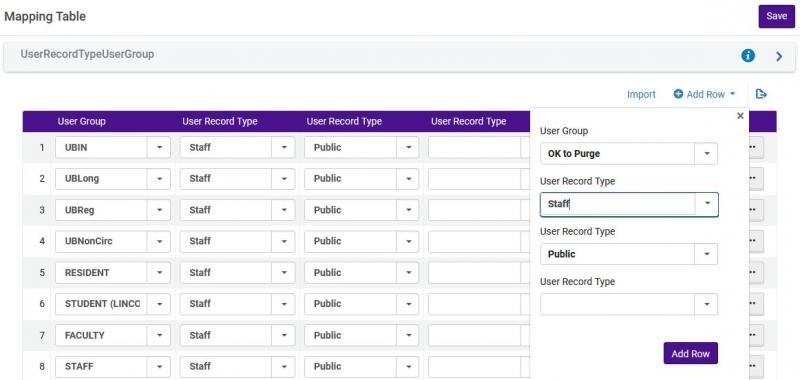Open the STUDENT (LINCO user group dropdown
This screenshot has height=380, width=800.
coord(159,304)
